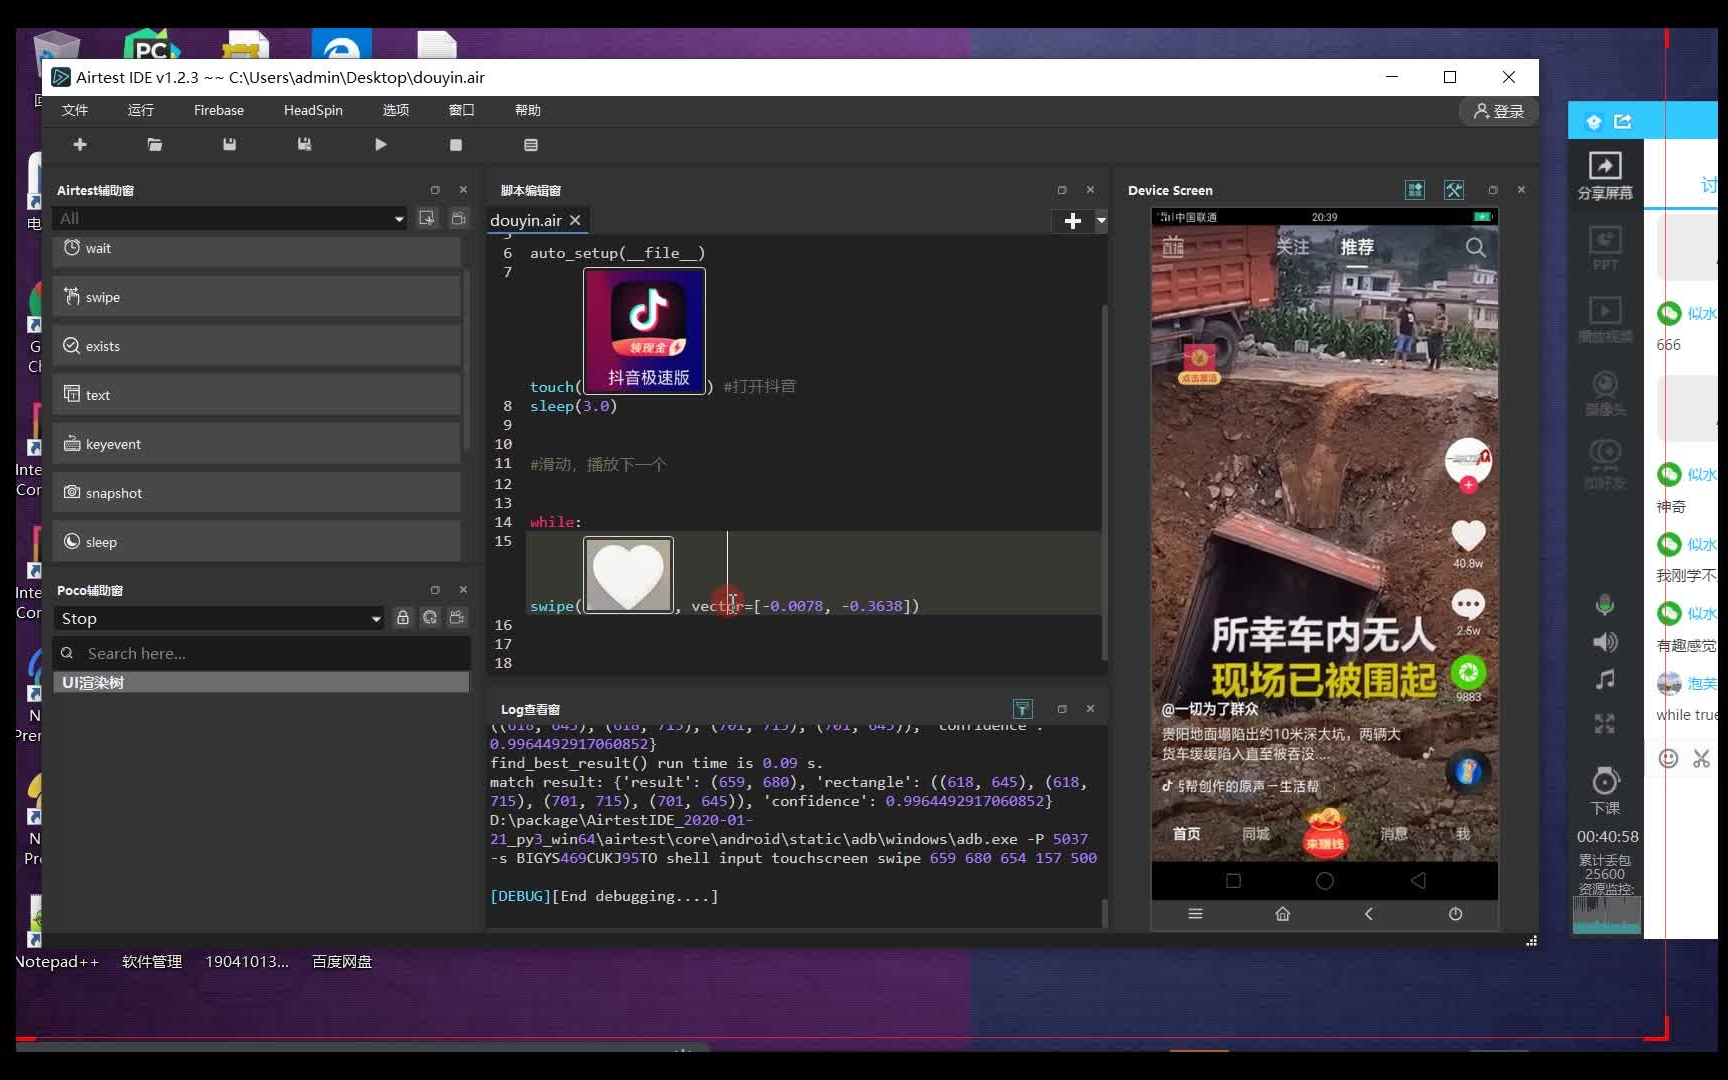Float the script editor panel
This screenshot has height=1080, width=1728.
point(1062,190)
